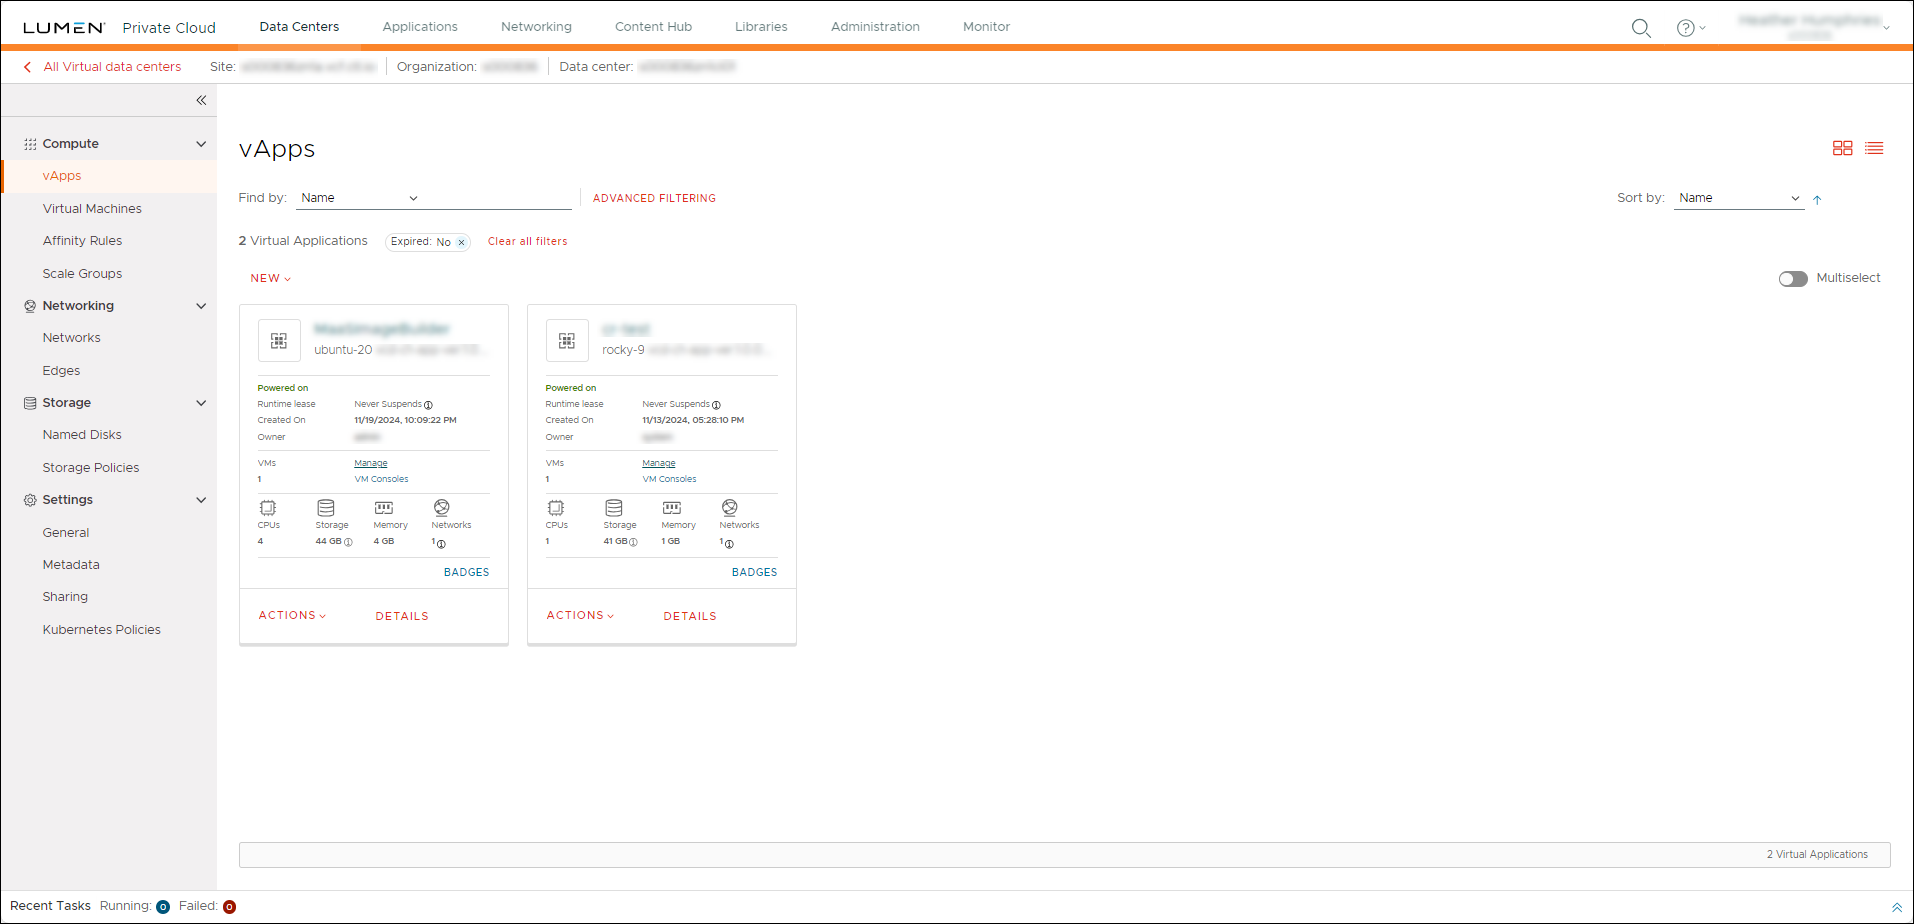Select the card grid view icon

(1843, 147)
